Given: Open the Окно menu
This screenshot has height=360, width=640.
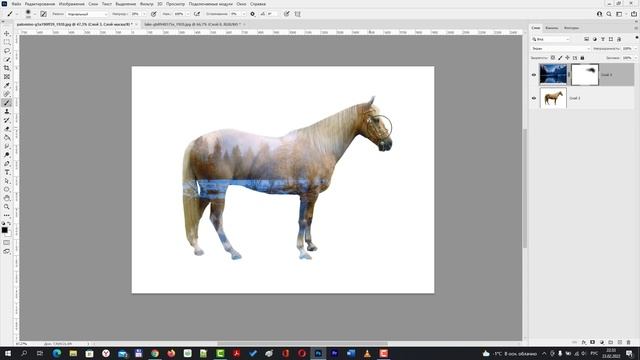Looking at the screenshot, I should [x=241, y=4].
